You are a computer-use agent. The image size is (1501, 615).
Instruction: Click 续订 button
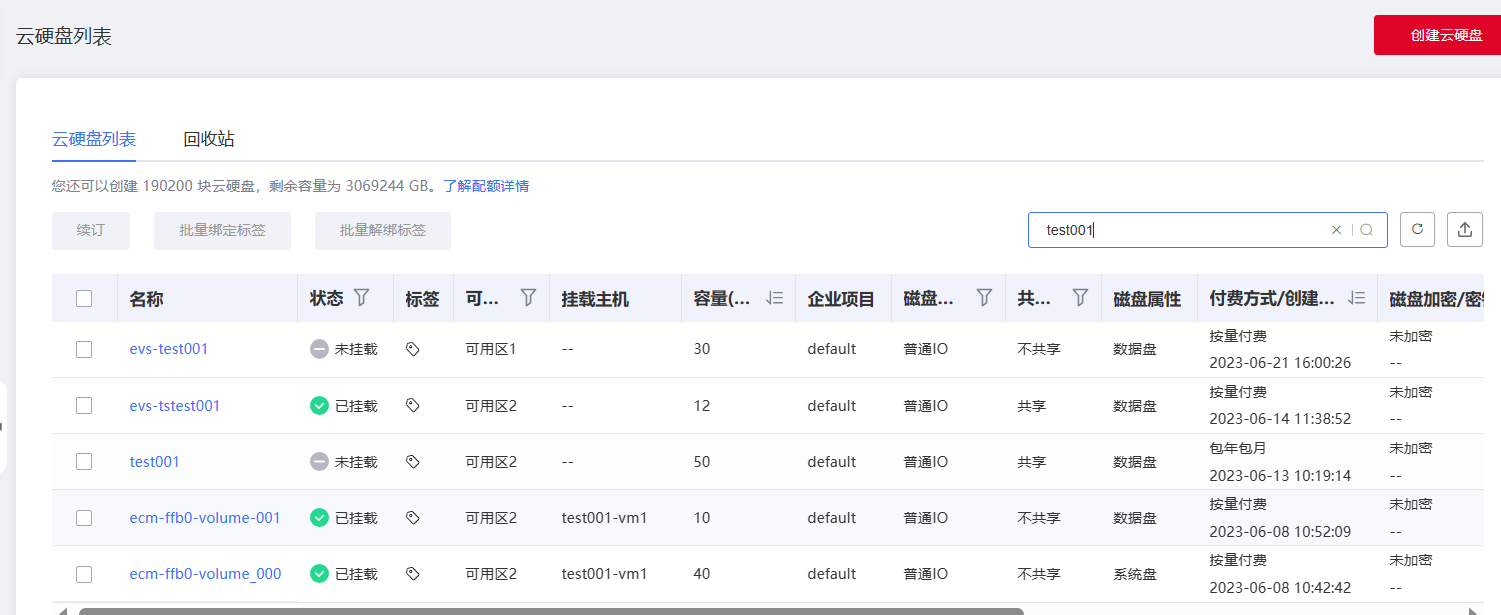coord(90,230)
